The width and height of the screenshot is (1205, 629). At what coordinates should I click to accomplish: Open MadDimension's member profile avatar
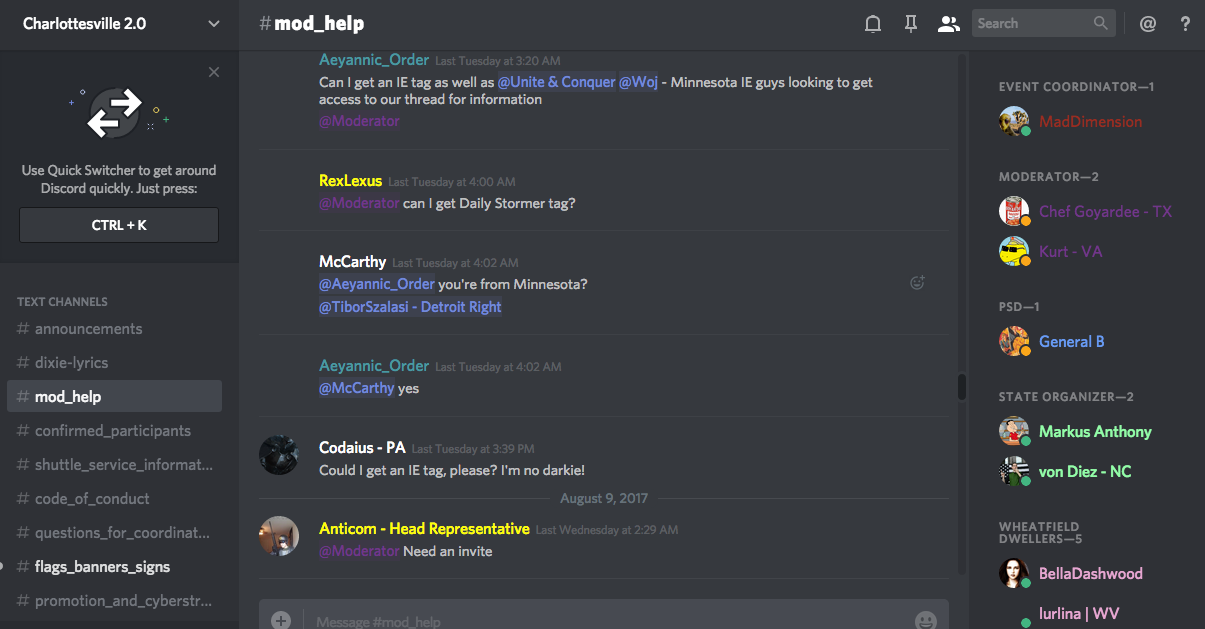click(1014, 121)
